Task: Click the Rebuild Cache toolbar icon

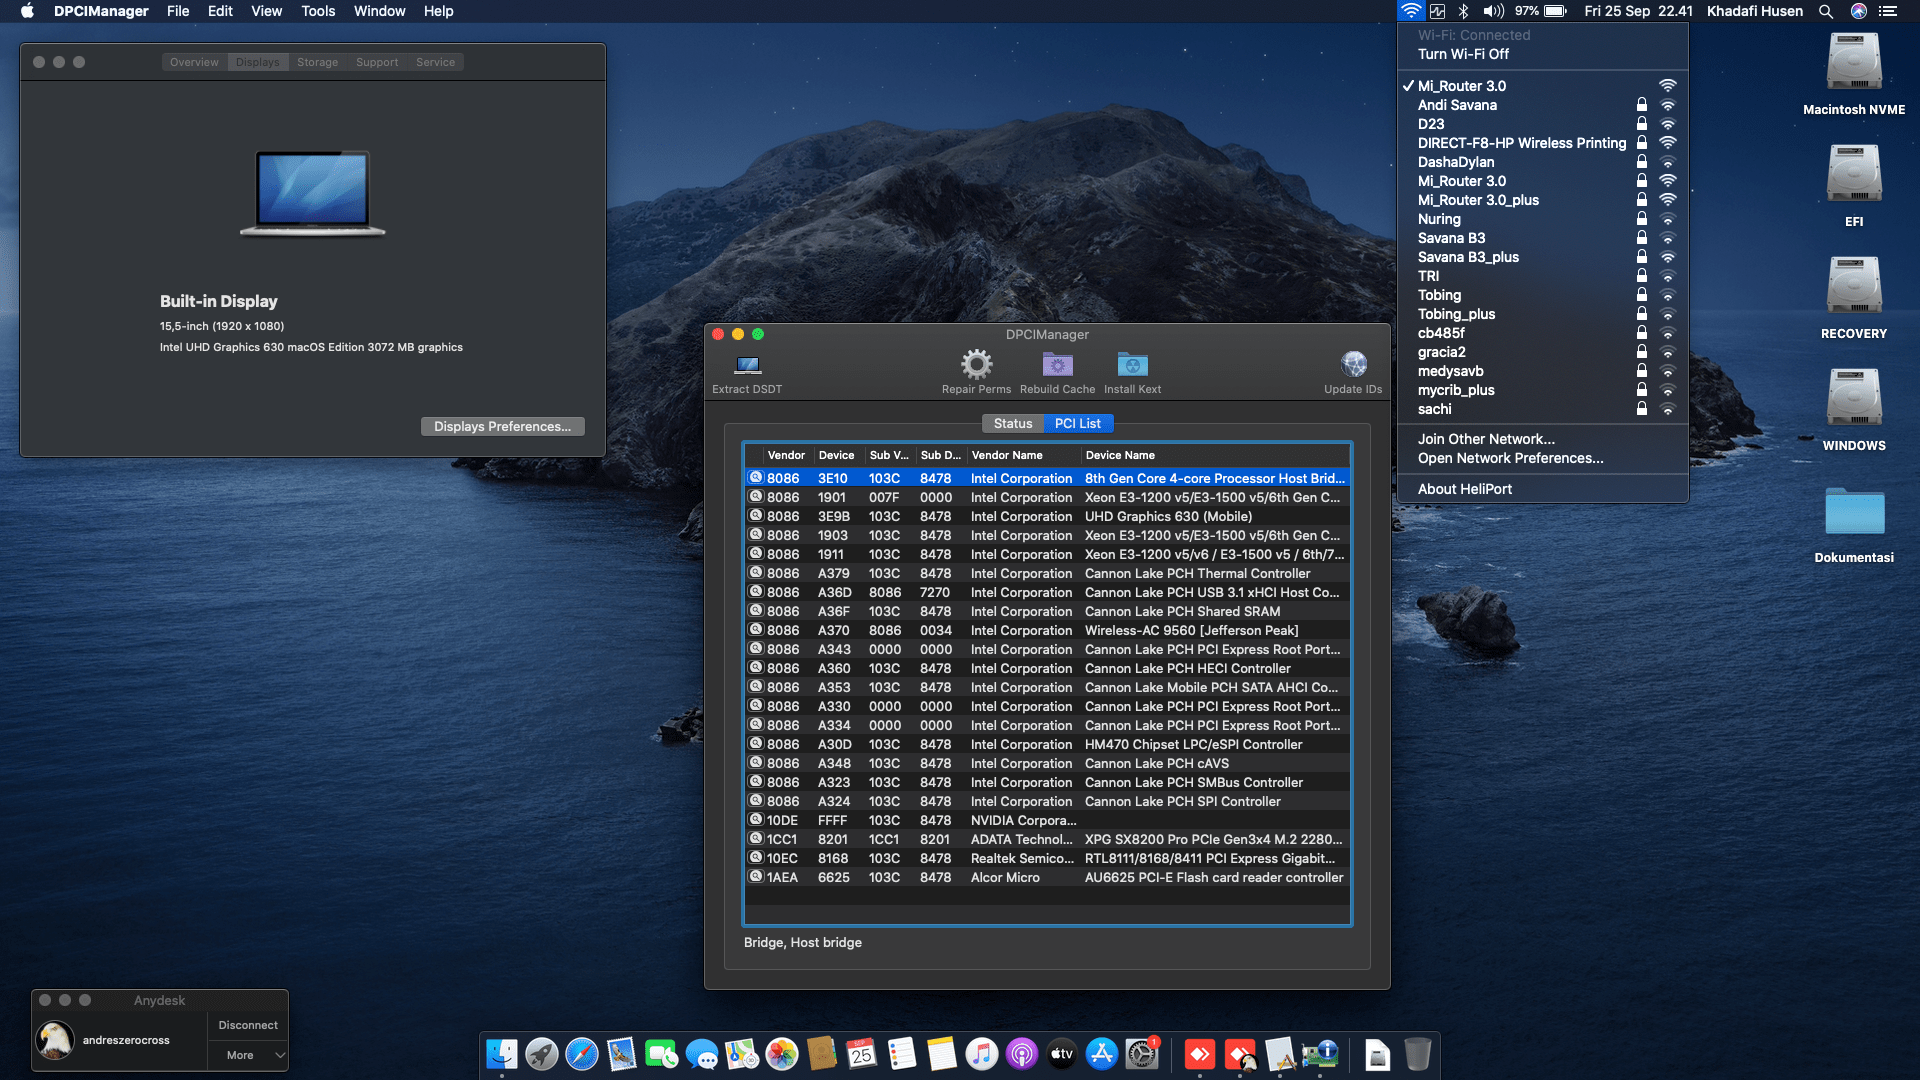Action: point(1057,365)
